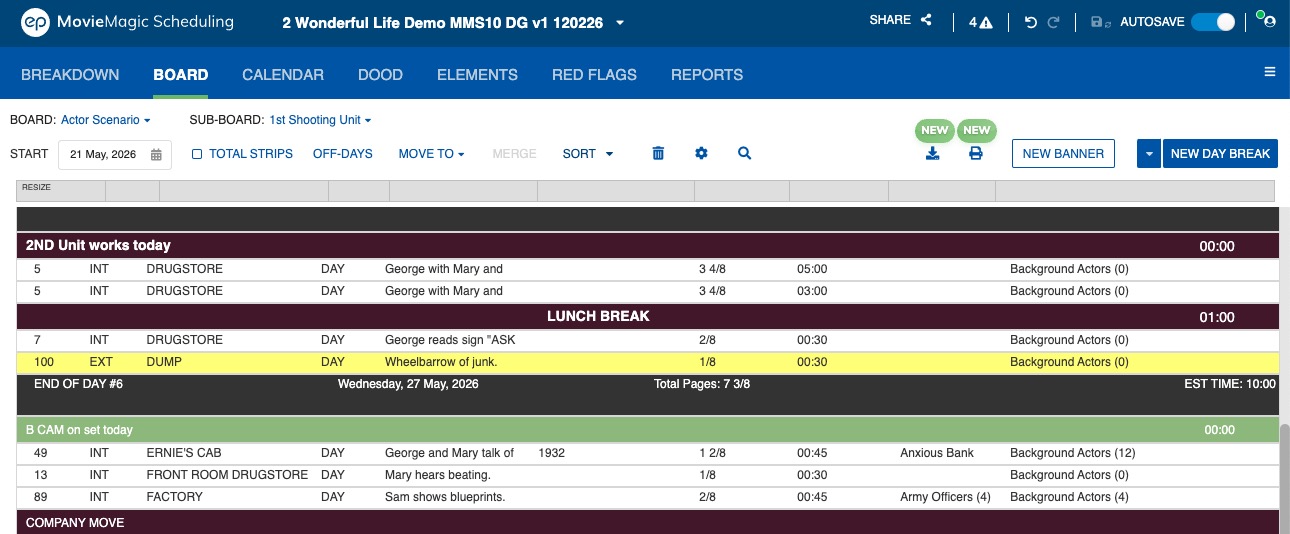Click Mary hears beating description
This screenshot has width=1290, height=534.
click(x=438, y=475)
